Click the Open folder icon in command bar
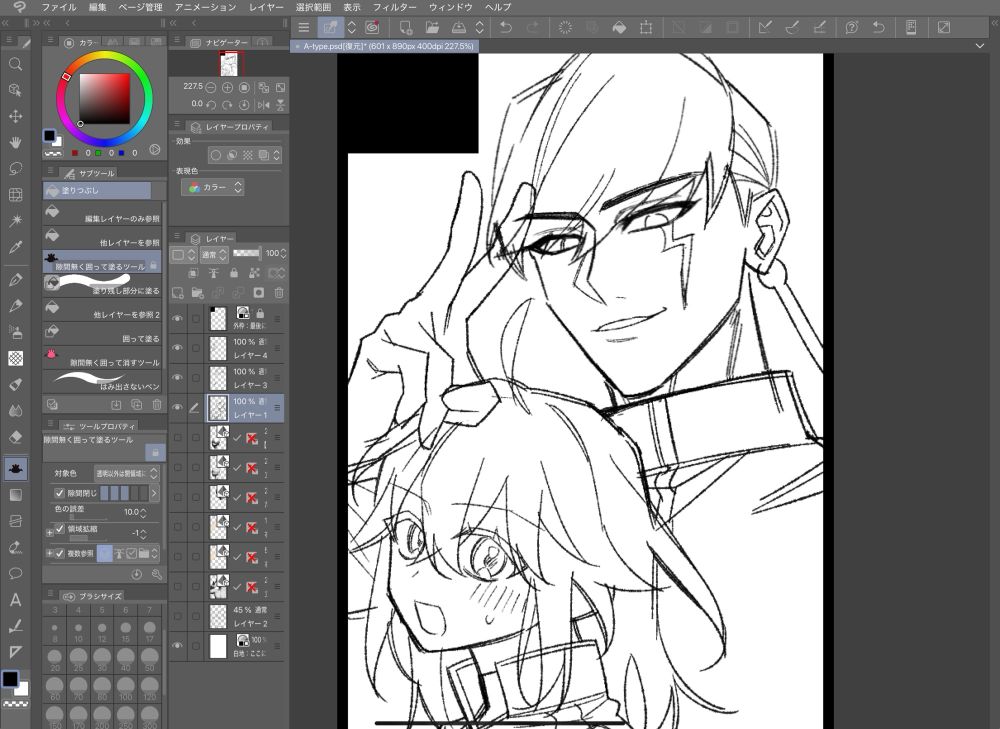 (x=432, y=27)
